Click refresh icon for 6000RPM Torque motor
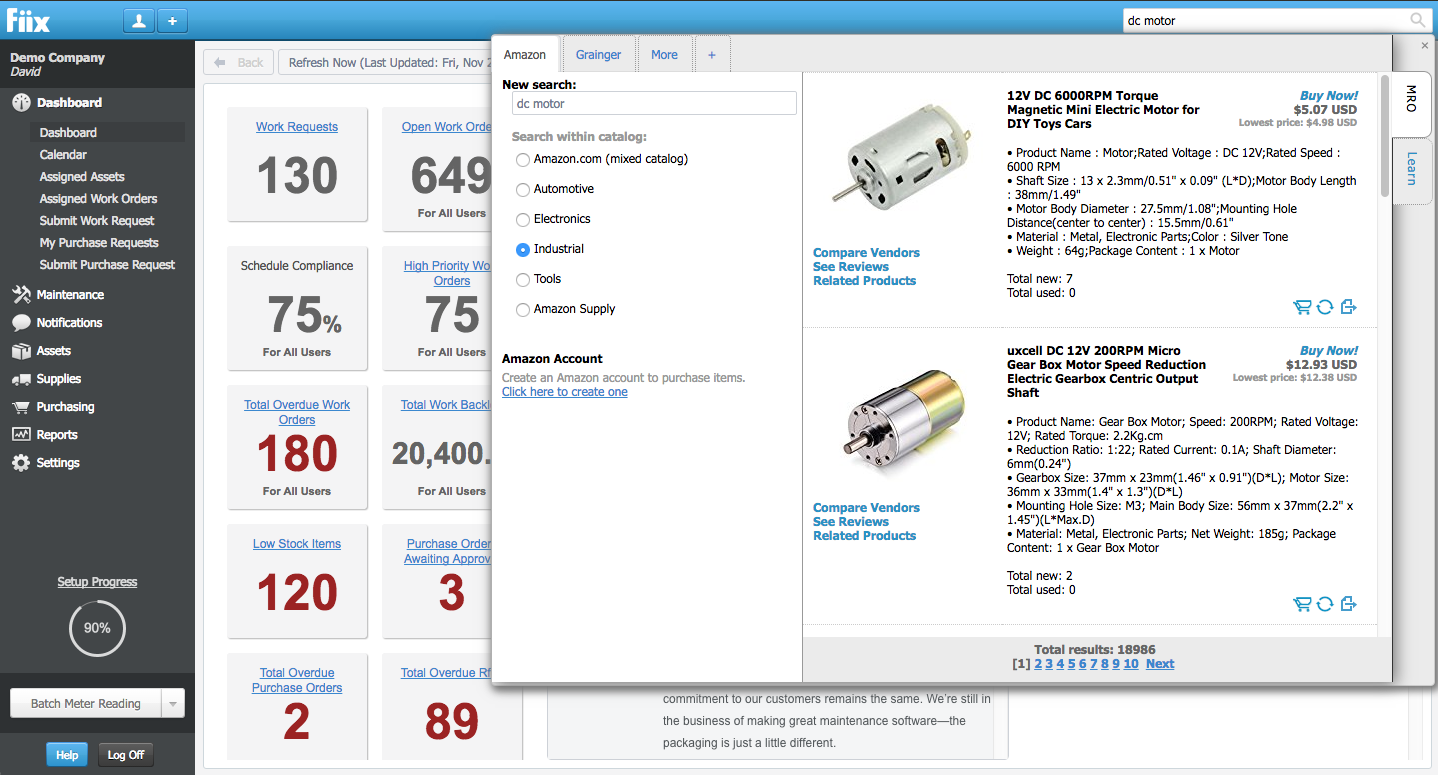The image size is (1438, 775). [x=1325, y=307]
